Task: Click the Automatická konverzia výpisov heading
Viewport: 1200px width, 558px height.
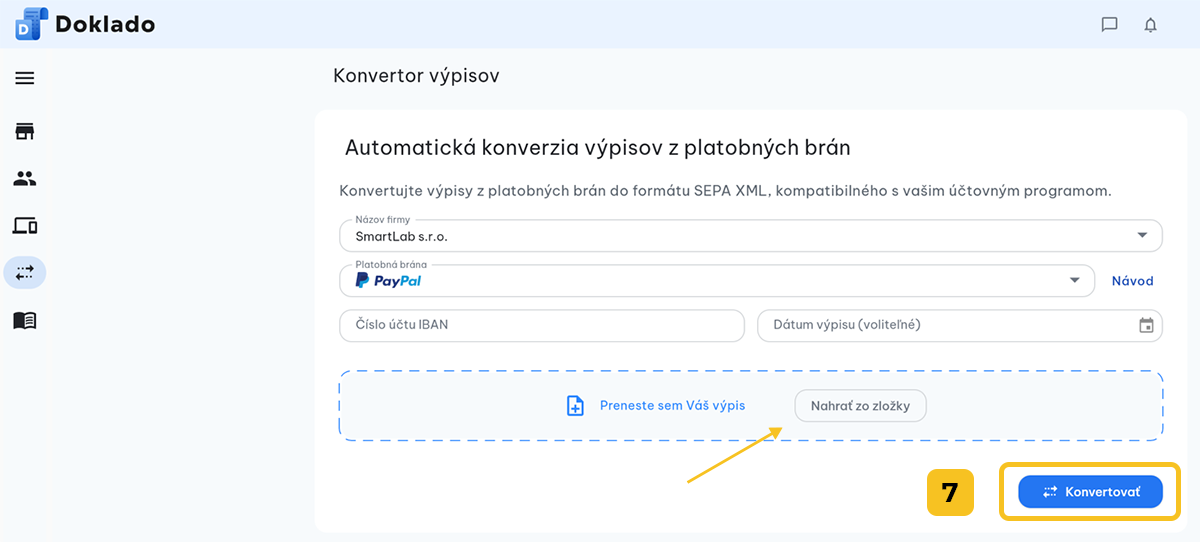Action: pyautogui.click(x=598, y=148)
